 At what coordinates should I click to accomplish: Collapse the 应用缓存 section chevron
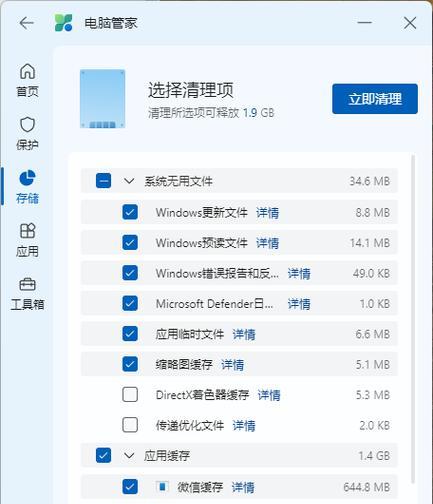tap(129, 455)
